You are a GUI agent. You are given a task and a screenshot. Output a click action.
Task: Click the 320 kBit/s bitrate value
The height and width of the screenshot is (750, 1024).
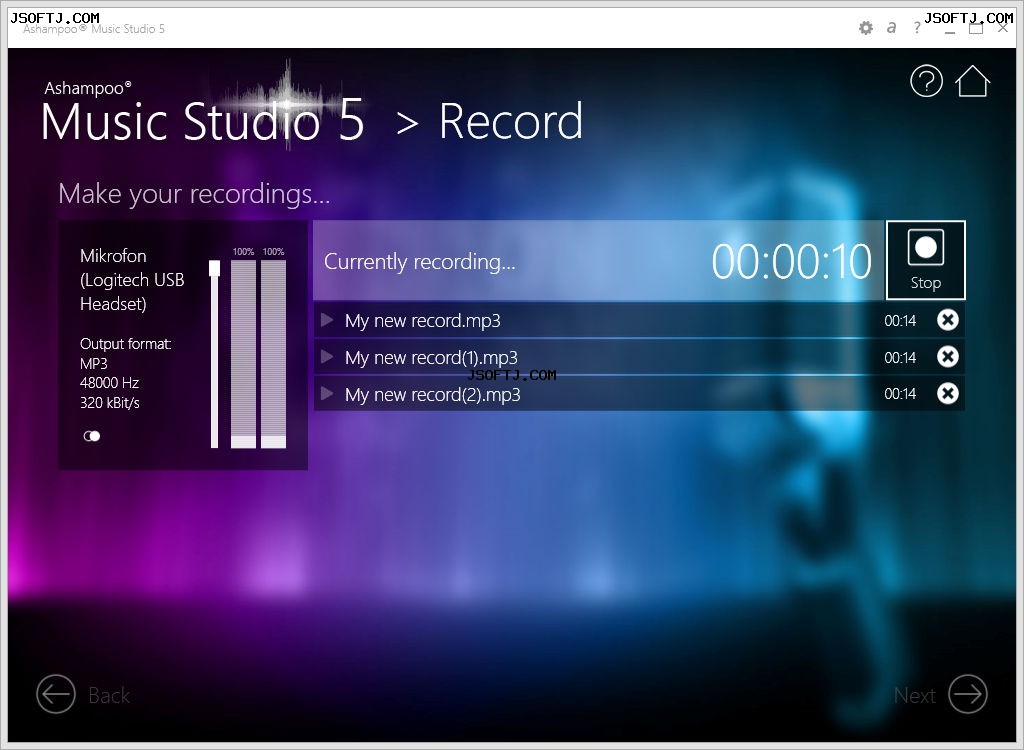click(x=110, y=402)
